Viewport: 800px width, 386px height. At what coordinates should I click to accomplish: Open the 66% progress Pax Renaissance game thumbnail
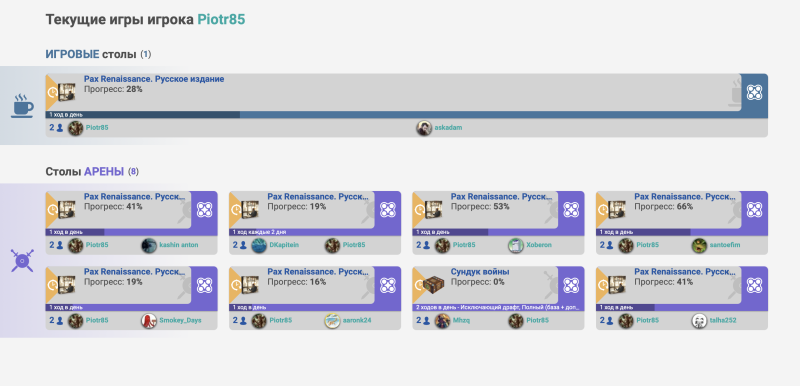617,210
